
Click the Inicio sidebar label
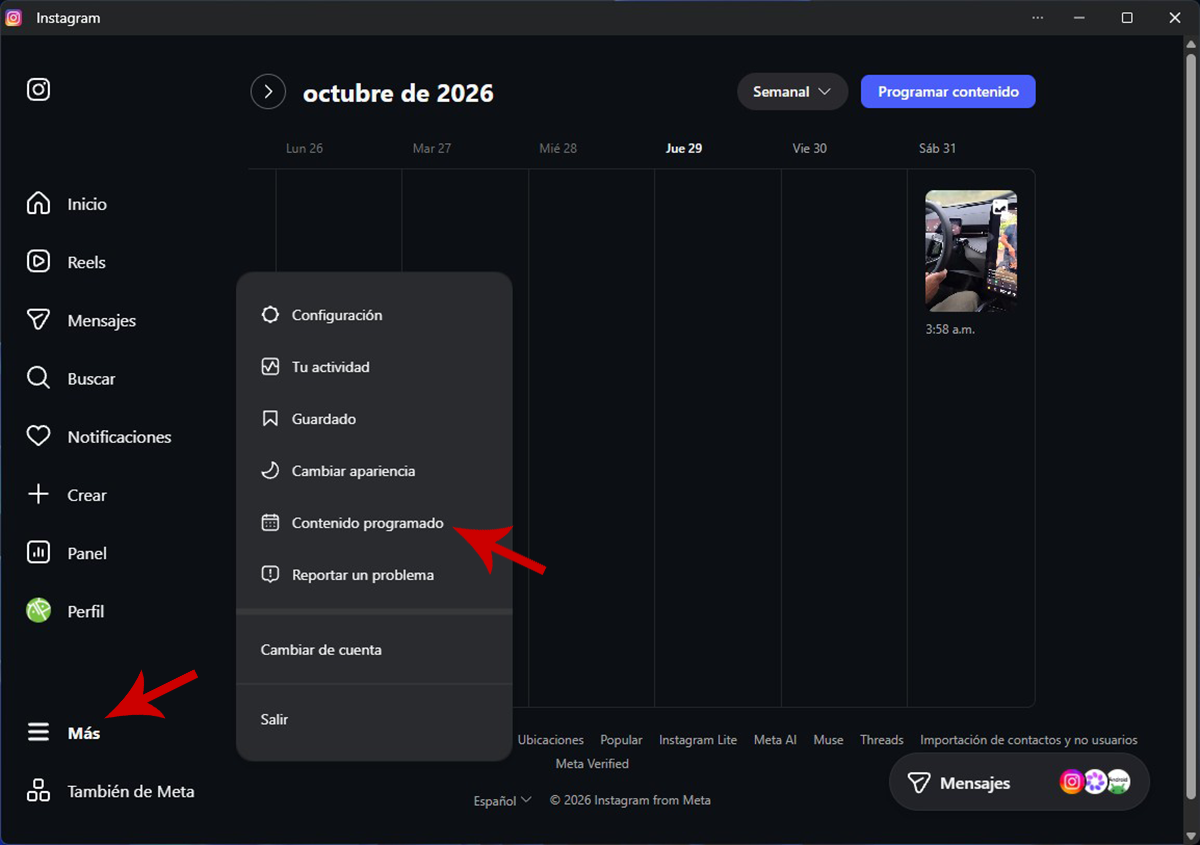pyautogui.click(x=87, y=204)
